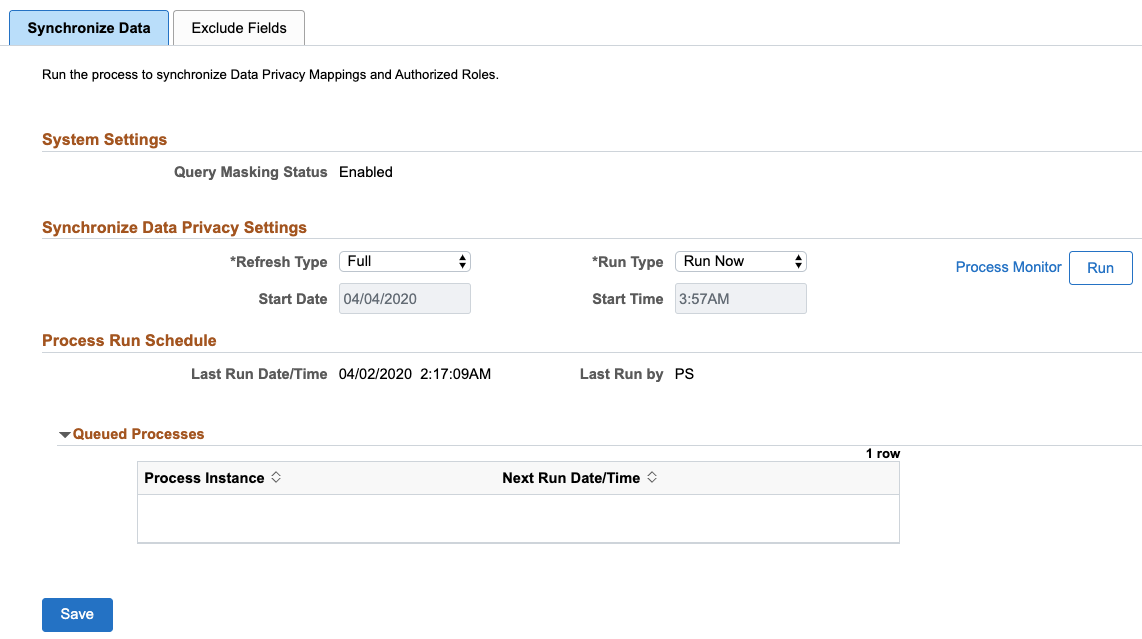Open the Refresh Type dropdown
Screen dimensions: 1142x639
coord(405,261)
